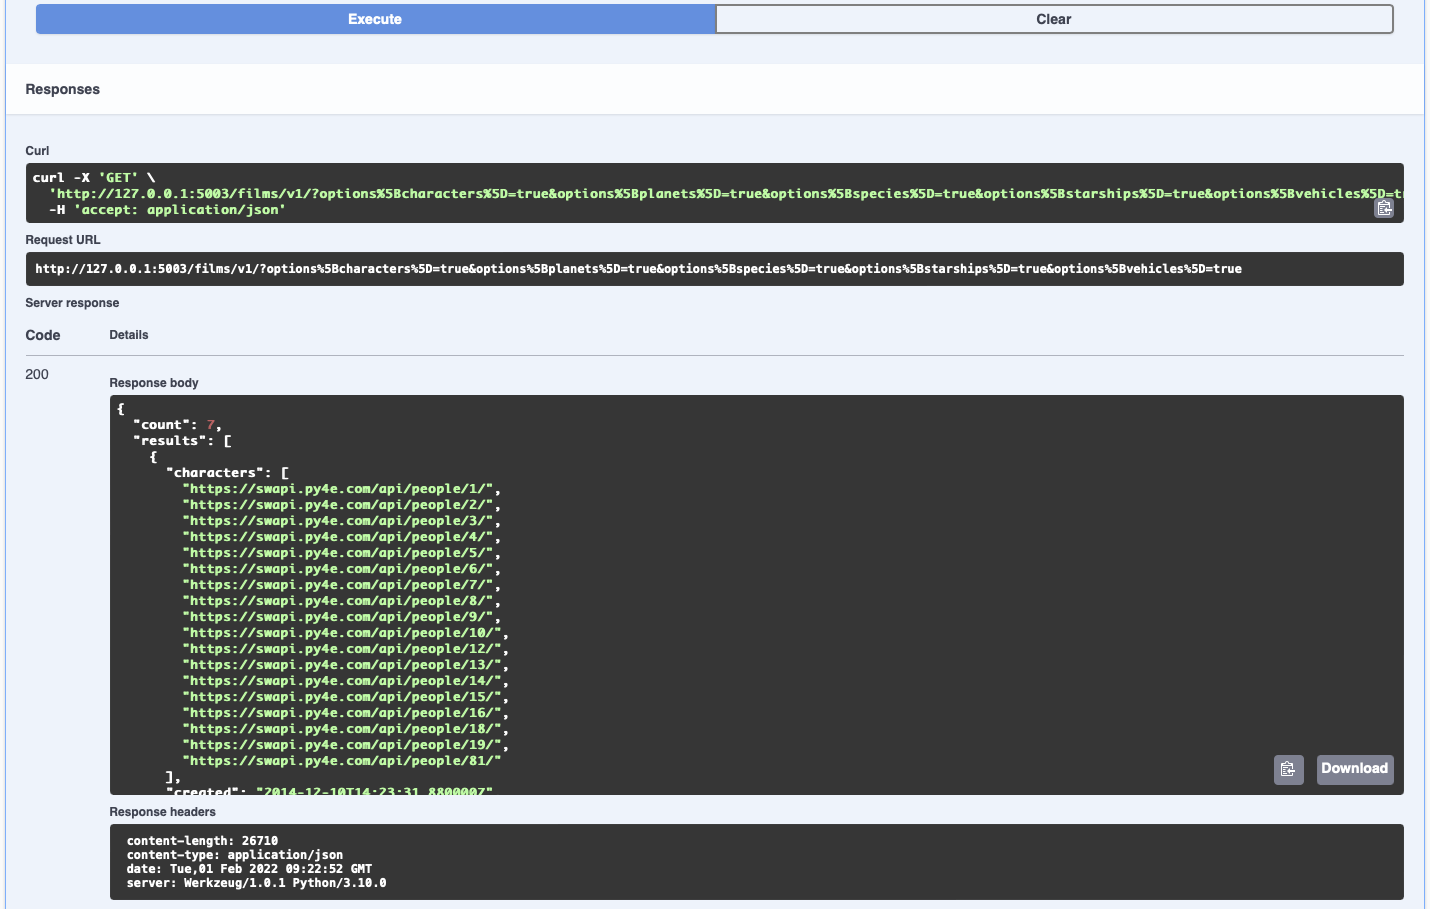Click the "count": 7 line in the response
This screenshot has width=1430, height=909.
click(x=177, y=425)
